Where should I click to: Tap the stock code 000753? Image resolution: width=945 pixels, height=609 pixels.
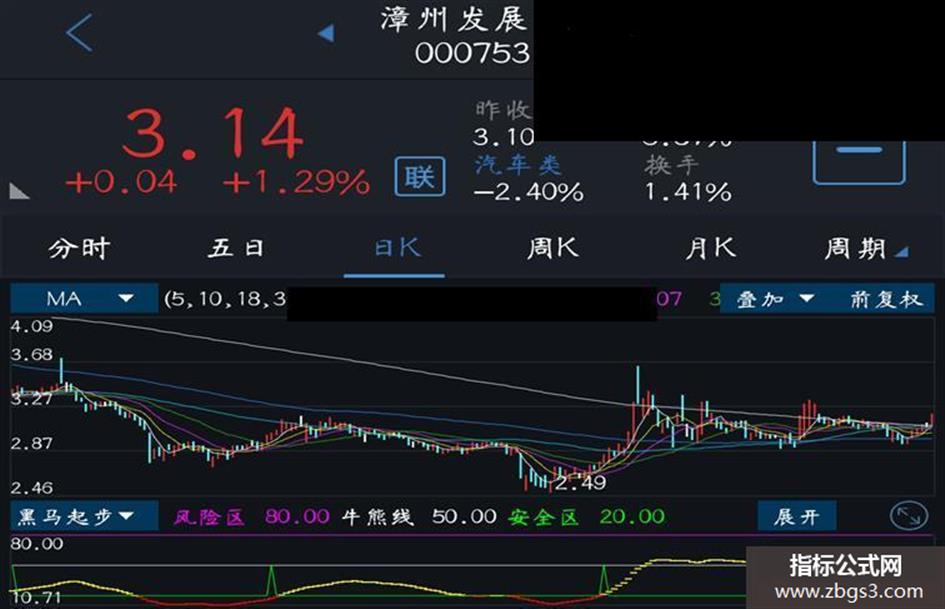pos(472,53)
